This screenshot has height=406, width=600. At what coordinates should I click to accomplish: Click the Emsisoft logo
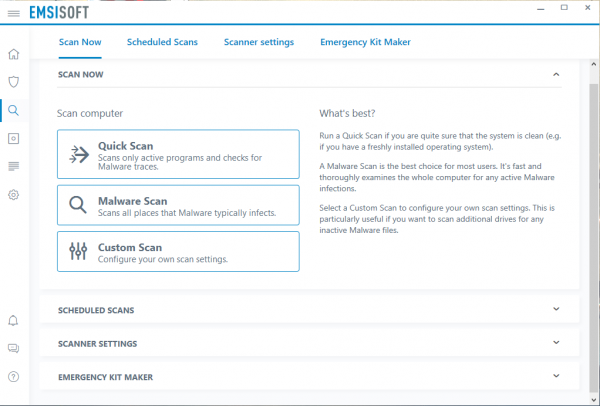coord(59,13)
